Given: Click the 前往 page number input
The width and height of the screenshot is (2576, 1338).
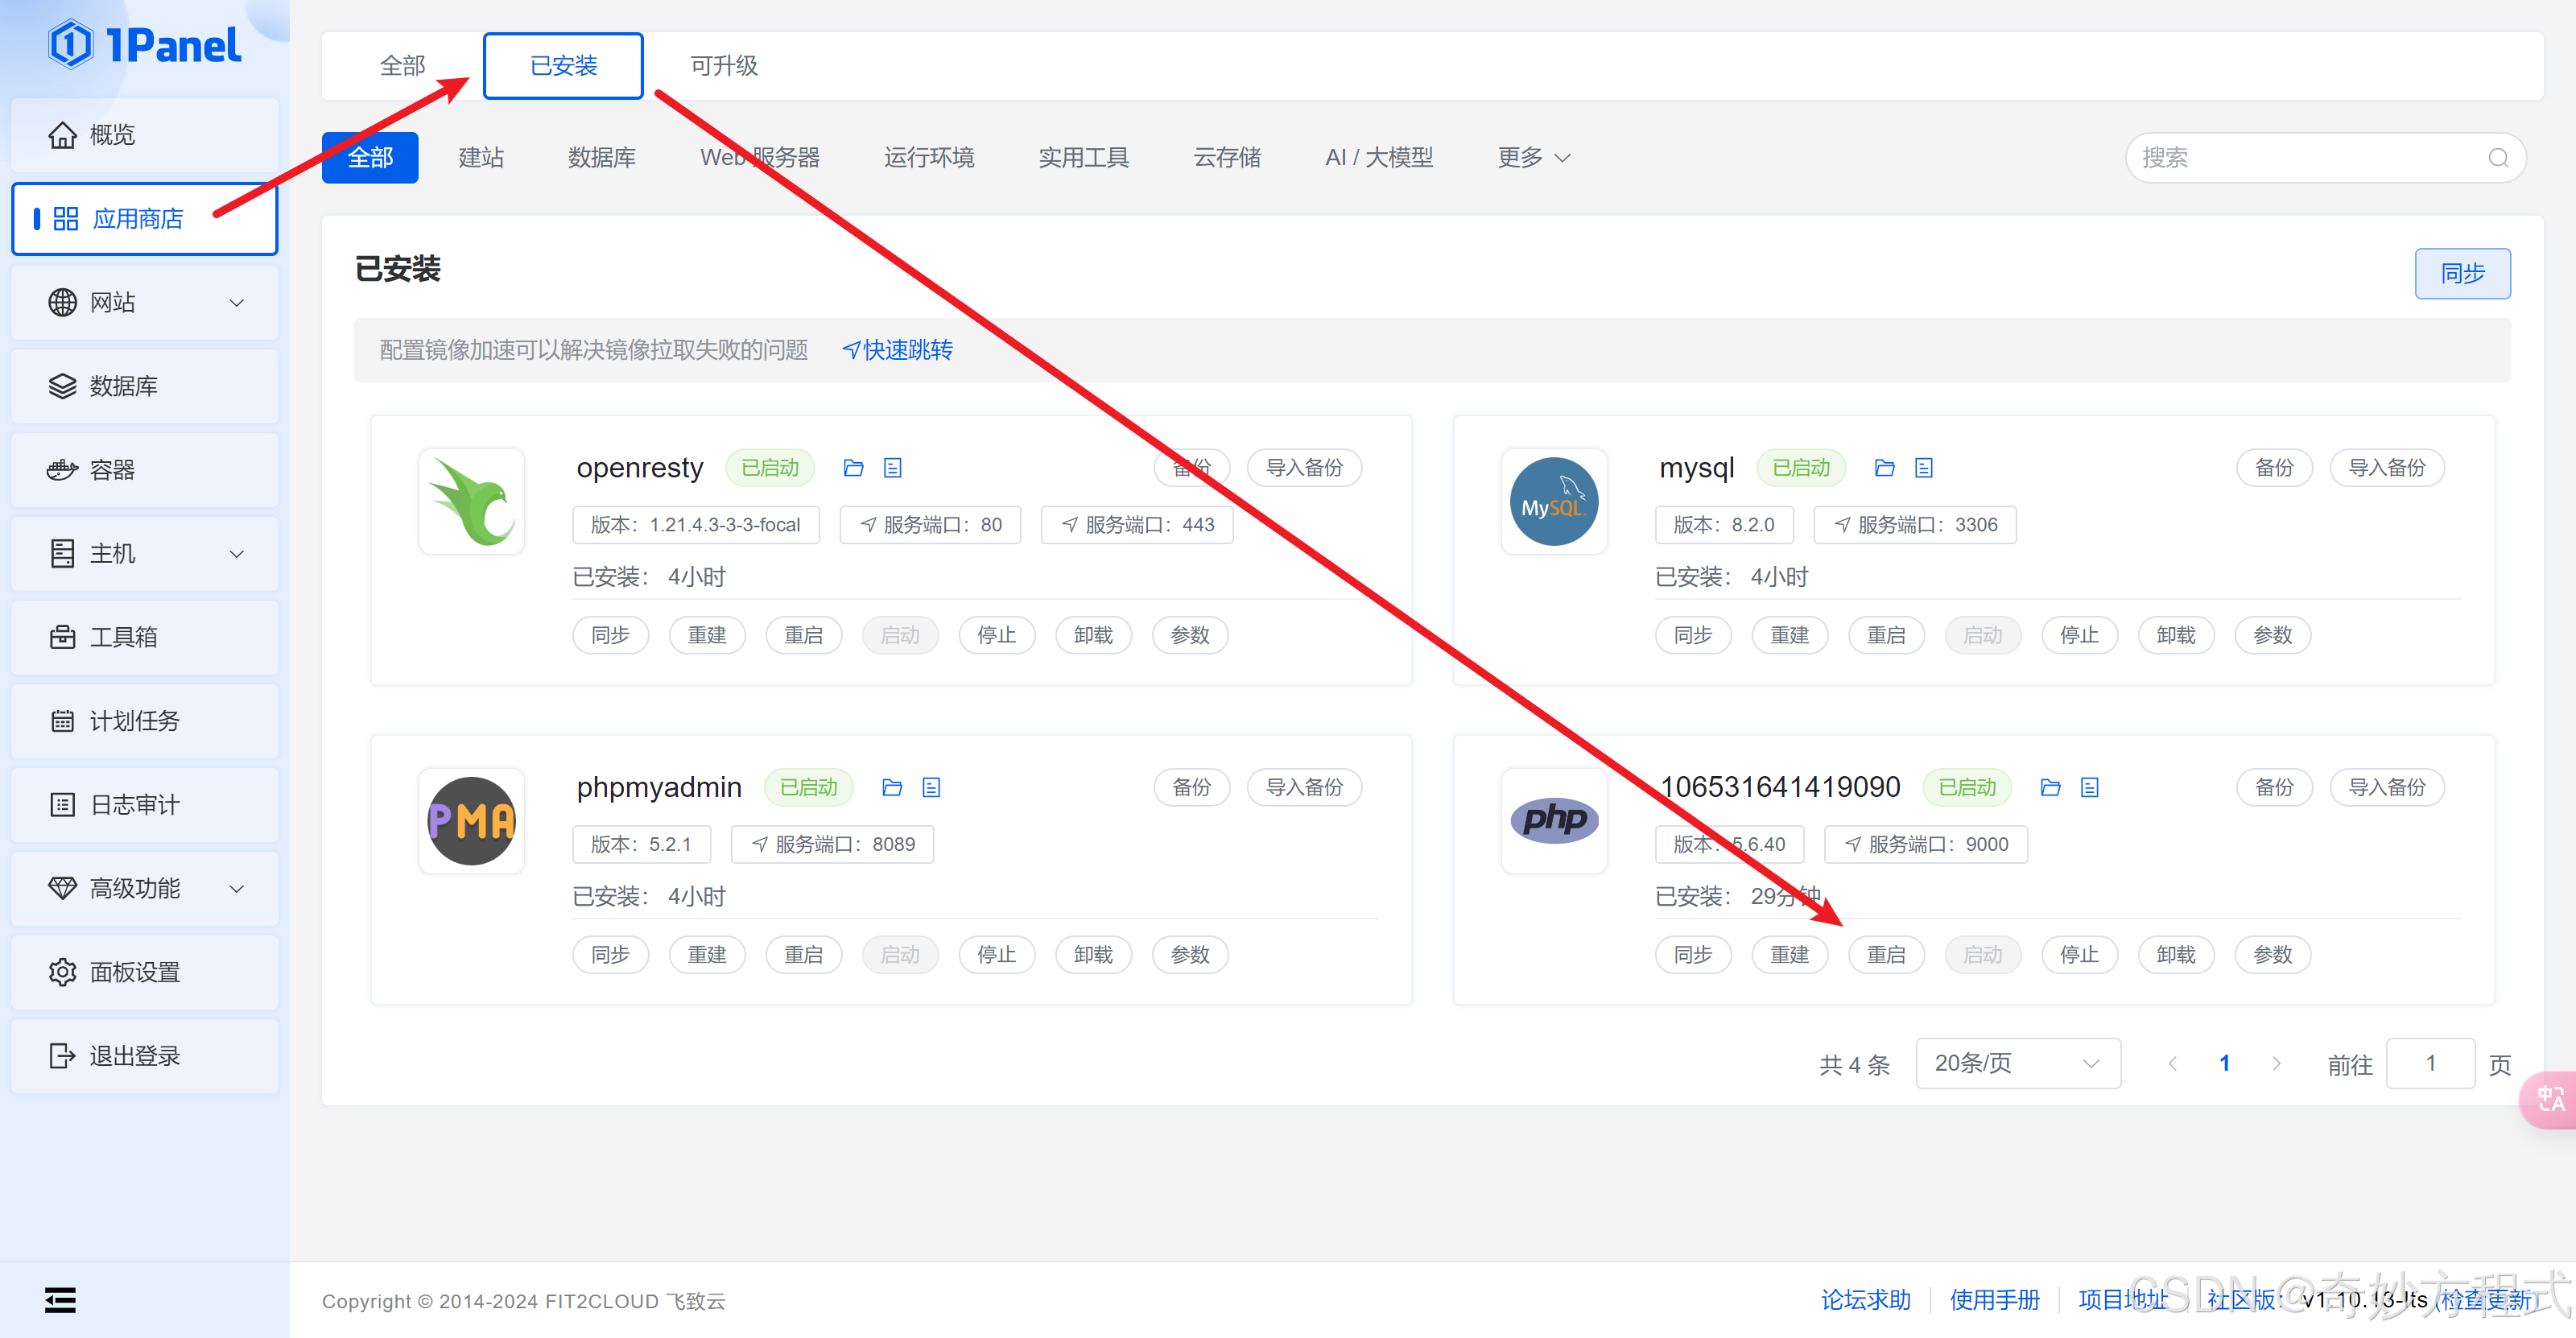Looking at the screenshot, I should tap(2430, 1064).
